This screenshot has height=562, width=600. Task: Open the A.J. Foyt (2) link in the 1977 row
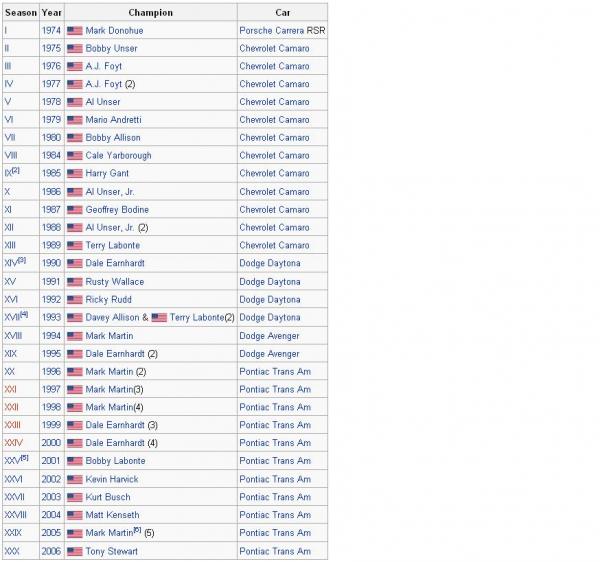pos(104,84)
